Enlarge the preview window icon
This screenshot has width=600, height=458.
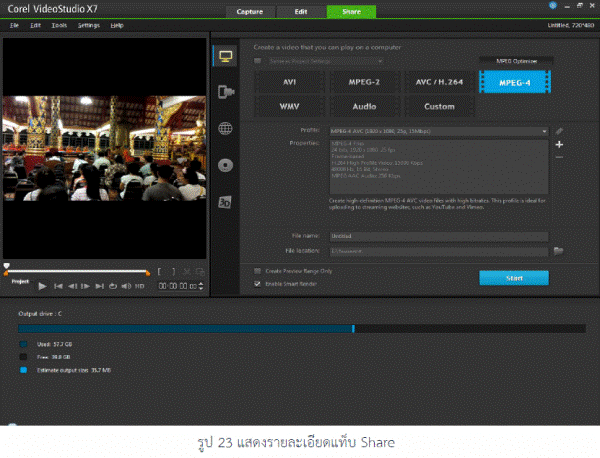point(200,272)
